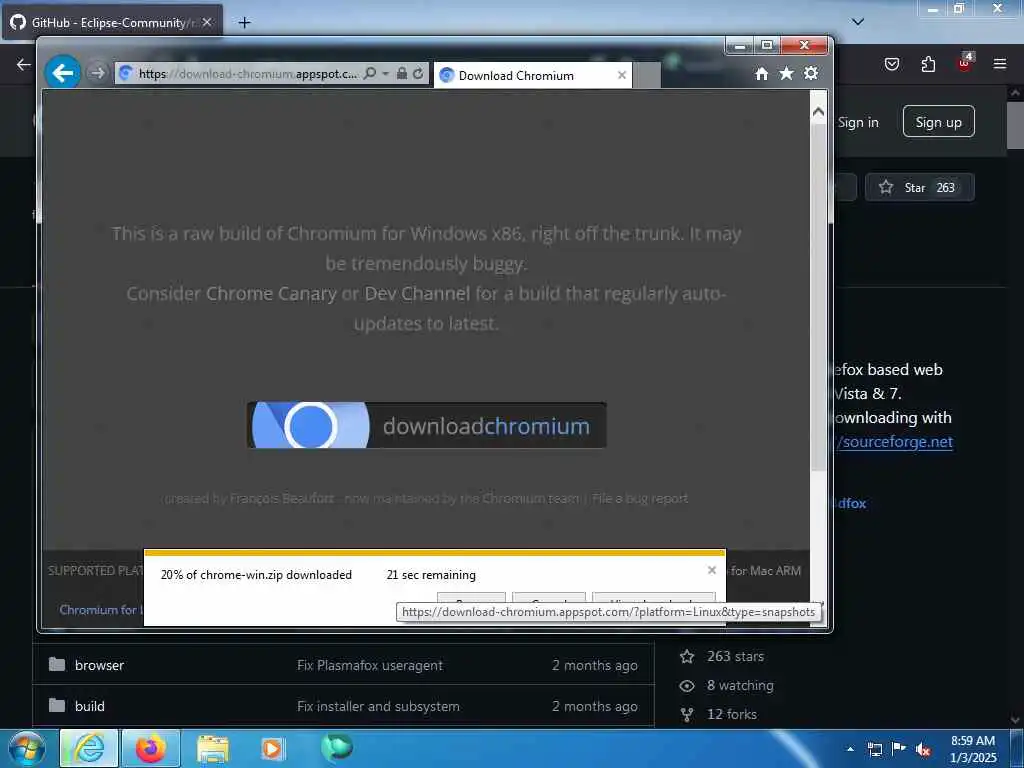1024x768 pixels.
Task: Click the 263 star count badge
Action: 946,187
